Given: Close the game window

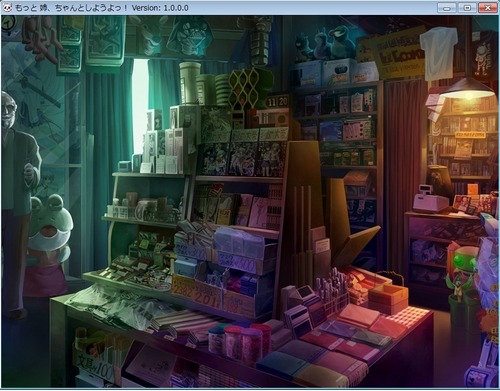Looking at the screenshot, I should (x=487, y=7).
